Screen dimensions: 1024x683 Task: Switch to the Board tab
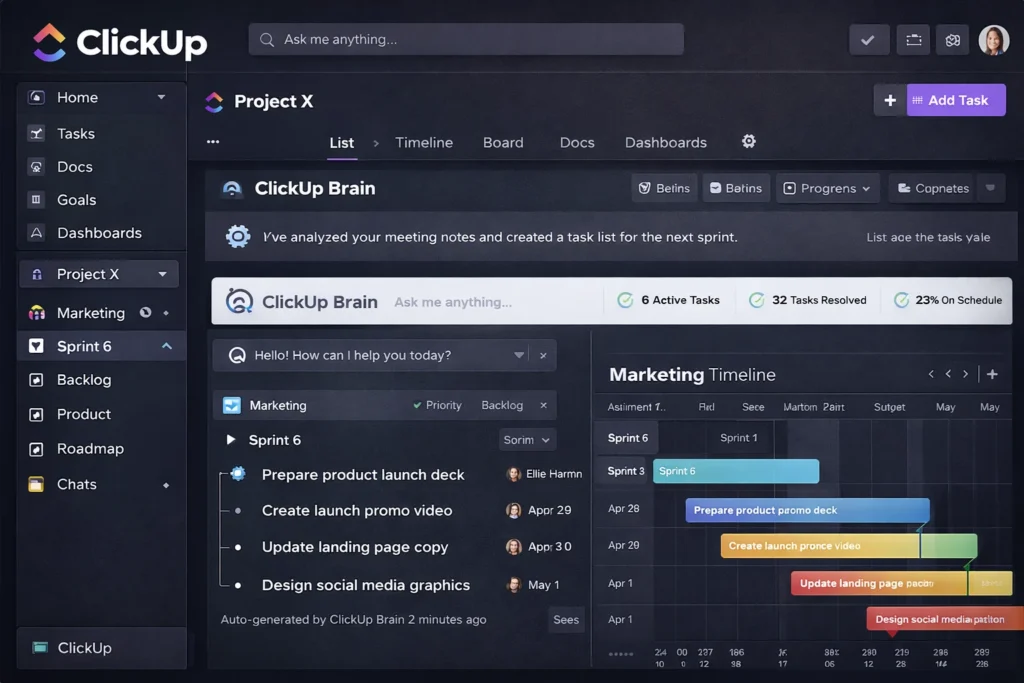coord(503,143)
